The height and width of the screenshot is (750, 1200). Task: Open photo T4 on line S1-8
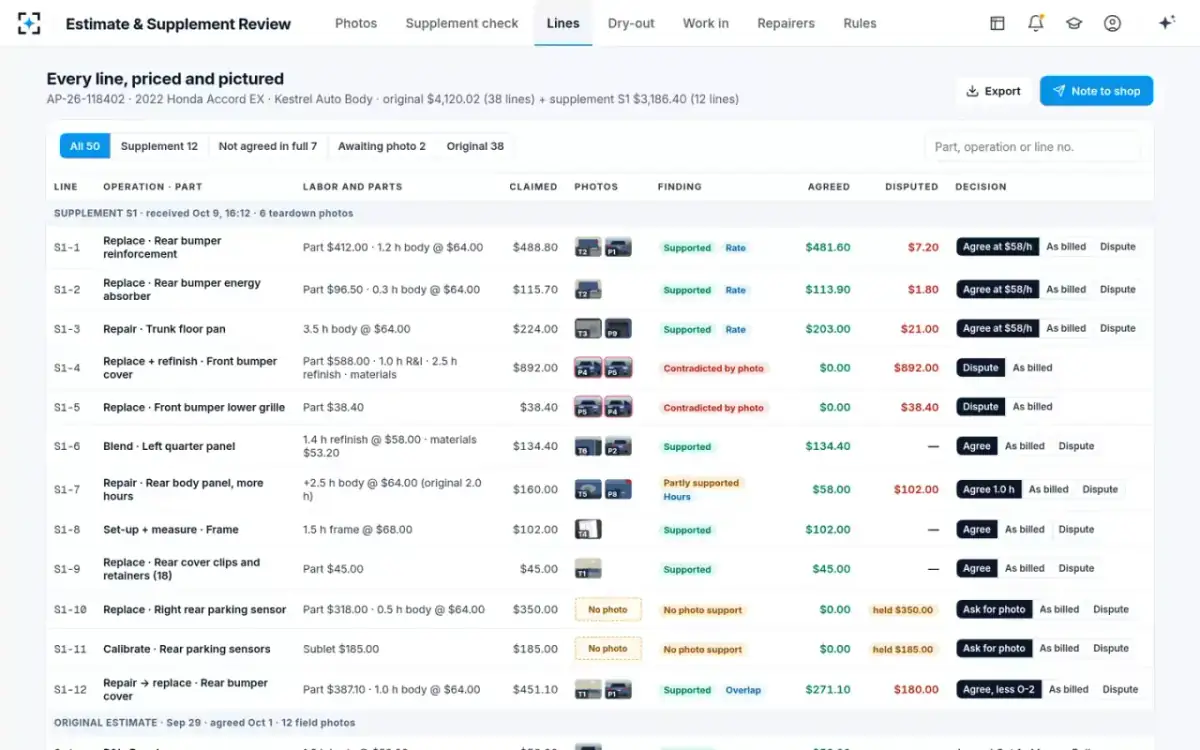coord(588,529)
